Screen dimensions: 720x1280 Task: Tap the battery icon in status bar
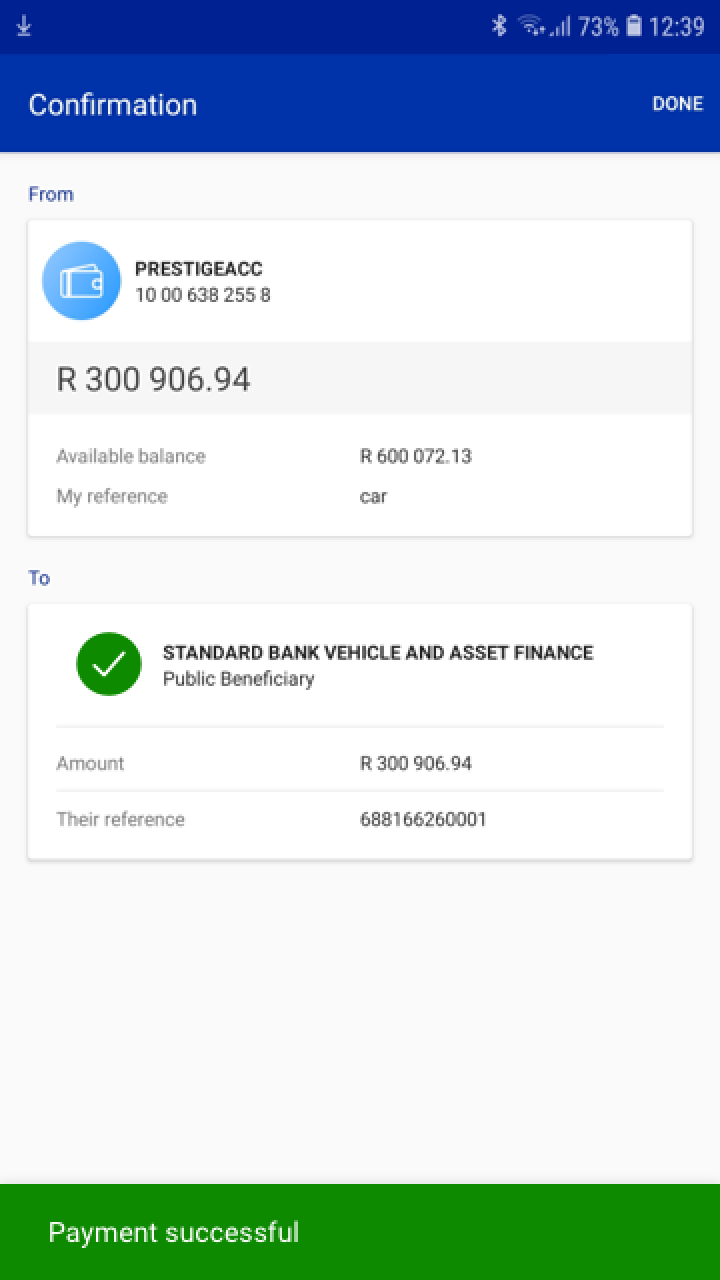(x=633, y=27)
